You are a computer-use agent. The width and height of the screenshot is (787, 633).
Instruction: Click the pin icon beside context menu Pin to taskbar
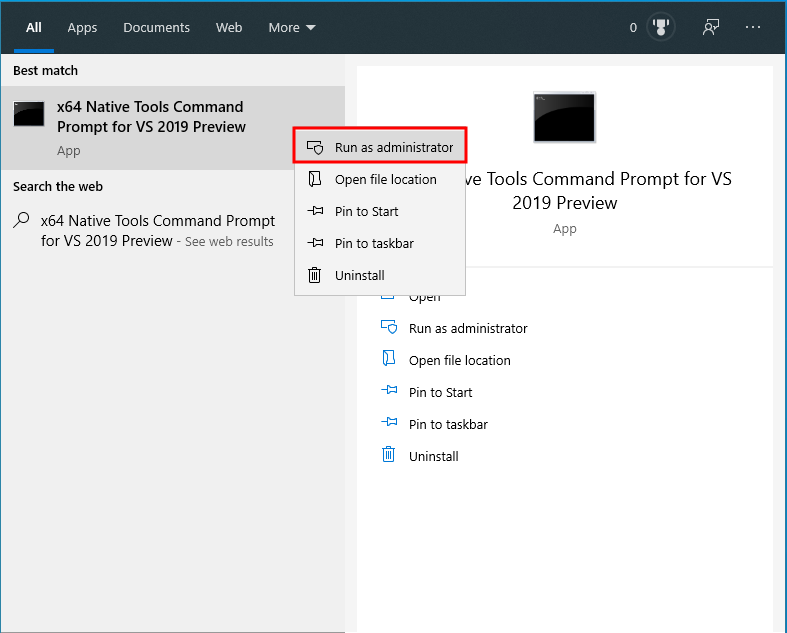pos(315,243)
